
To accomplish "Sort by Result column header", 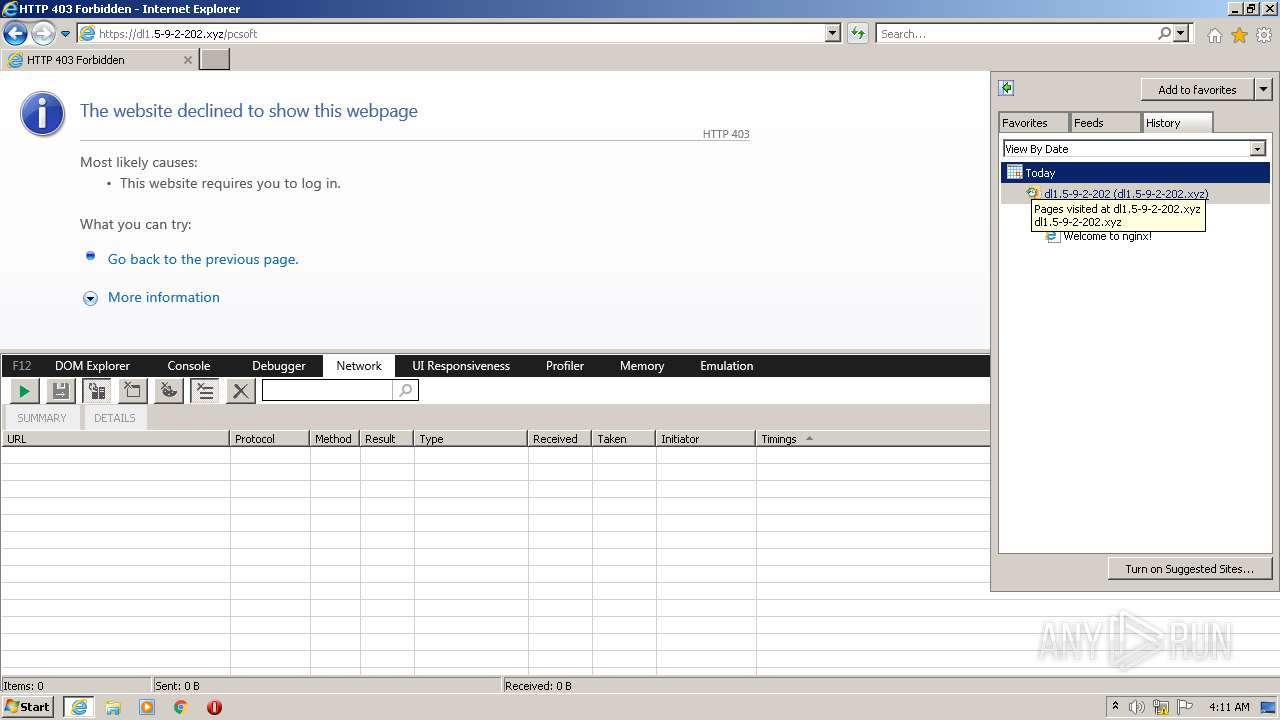I will pos(387,439).
